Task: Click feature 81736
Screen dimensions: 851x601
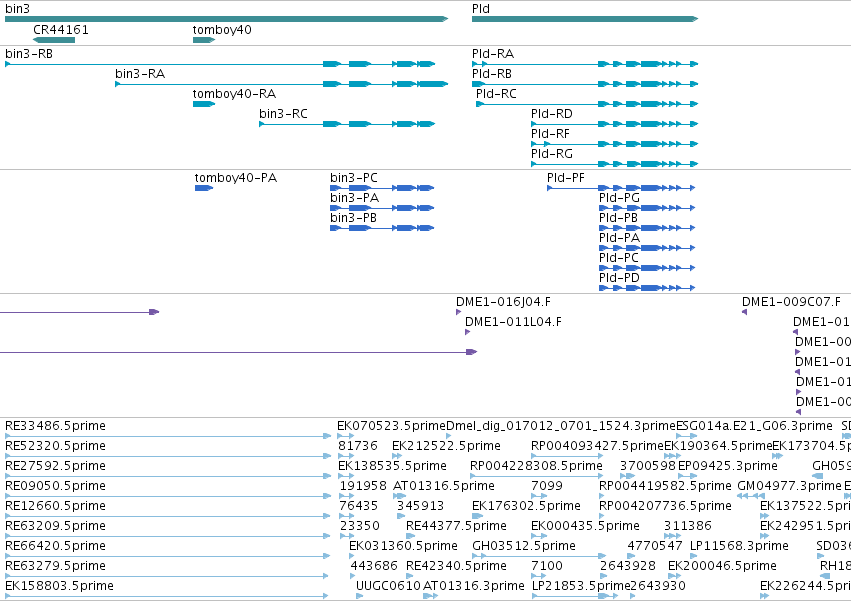Action: (x=345, y=456)
